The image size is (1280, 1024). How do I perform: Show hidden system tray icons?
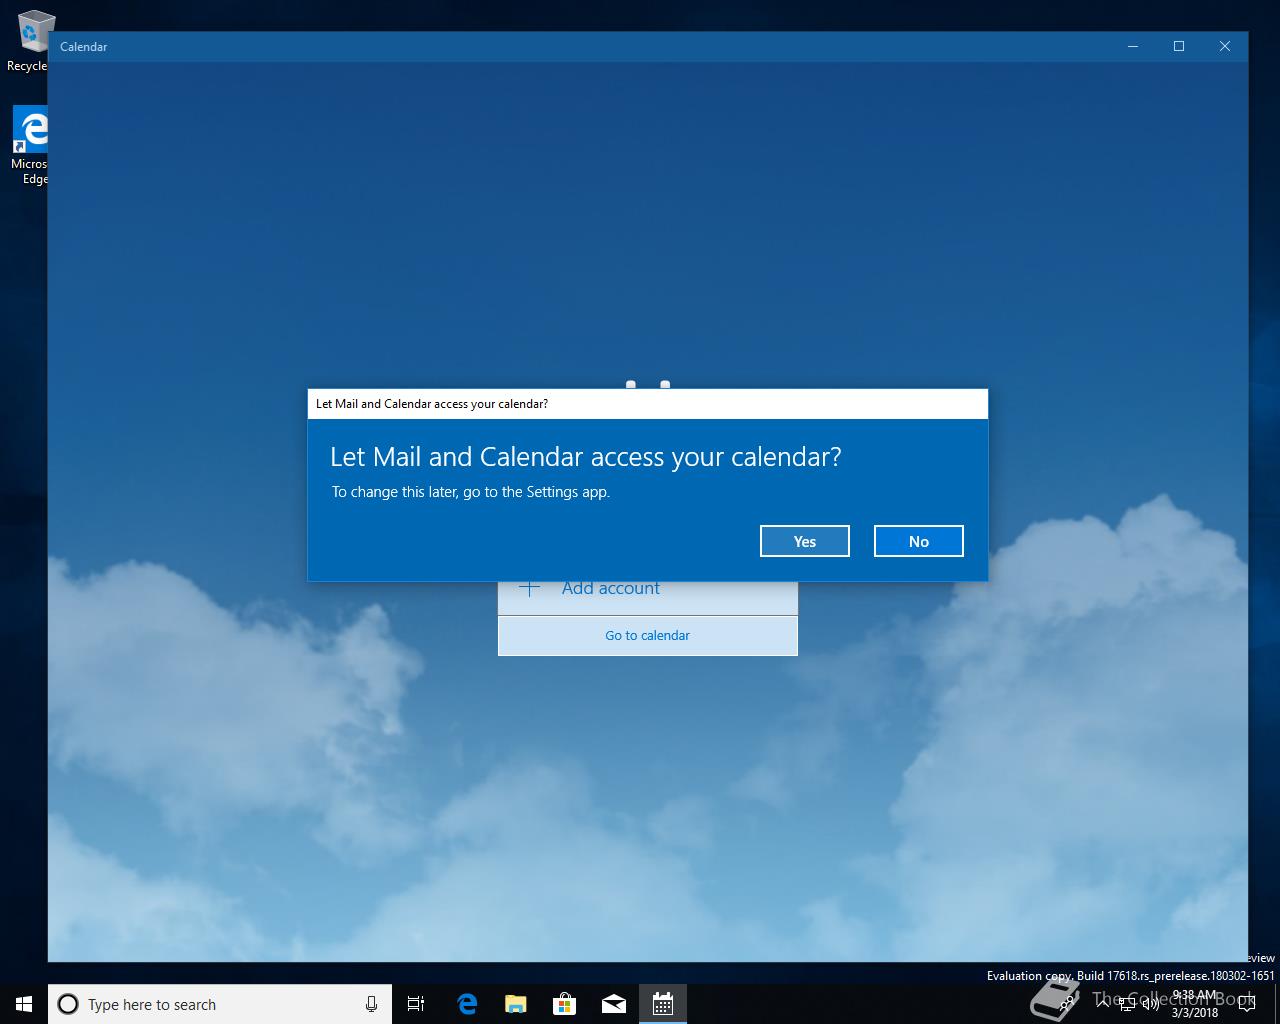tap(1104, 1004)
